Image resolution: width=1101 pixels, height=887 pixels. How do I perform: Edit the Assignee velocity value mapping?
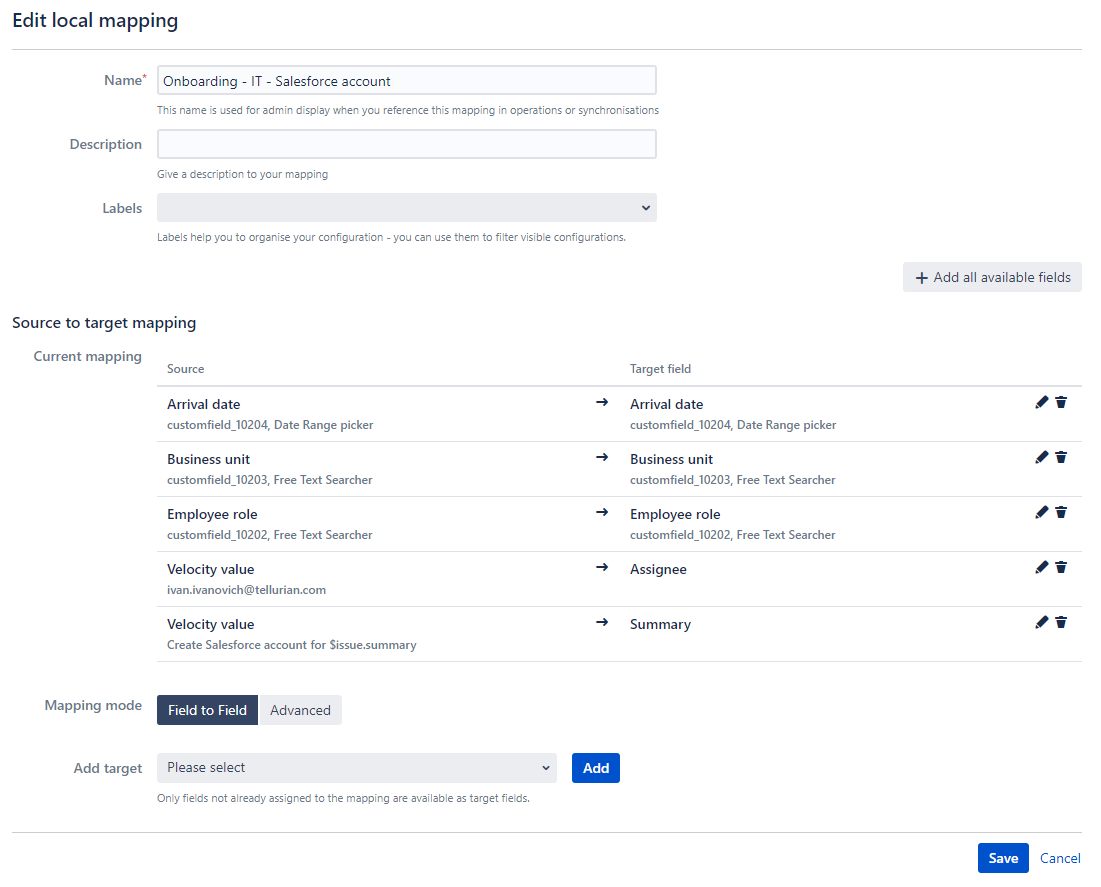point(1041,567)
